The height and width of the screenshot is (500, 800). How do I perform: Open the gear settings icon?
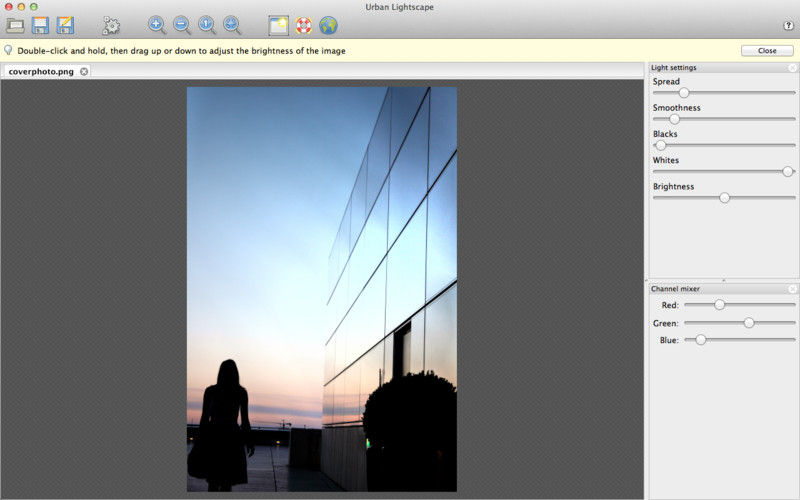pos(111,26)
